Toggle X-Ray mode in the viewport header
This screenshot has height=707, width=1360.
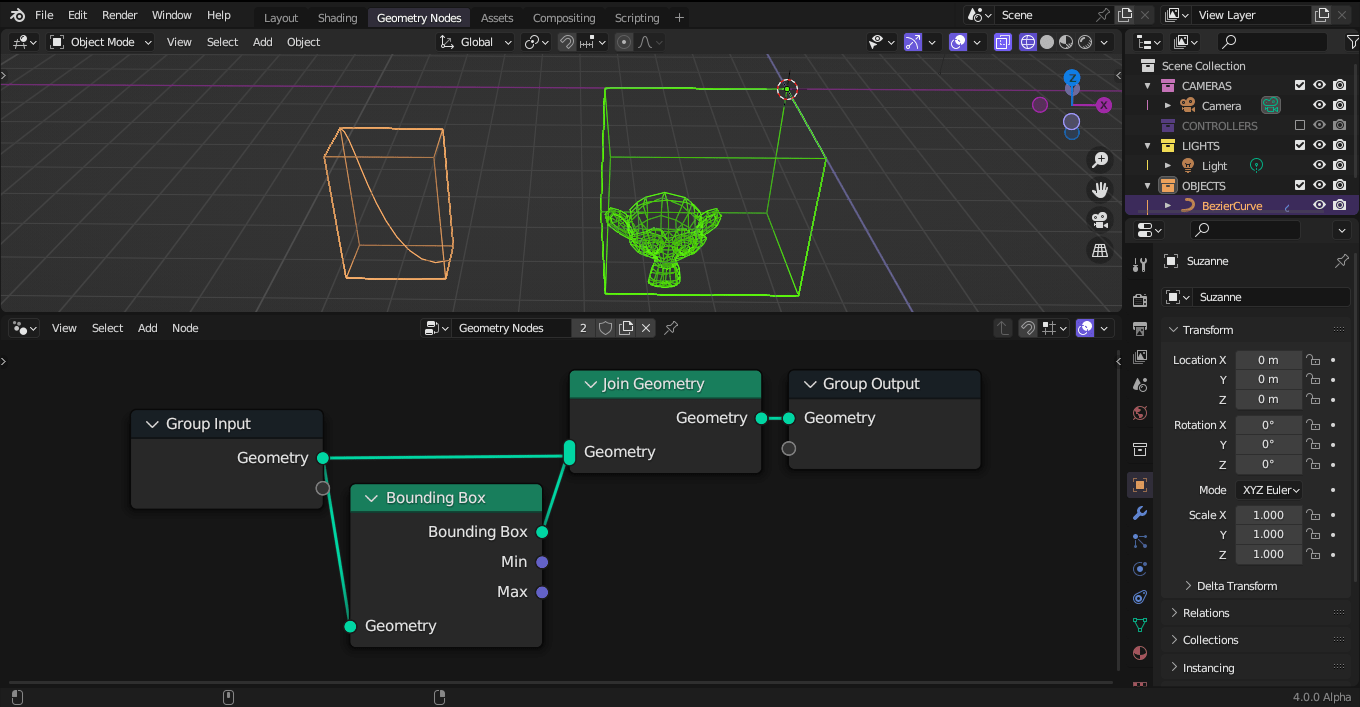(1002, 42)
